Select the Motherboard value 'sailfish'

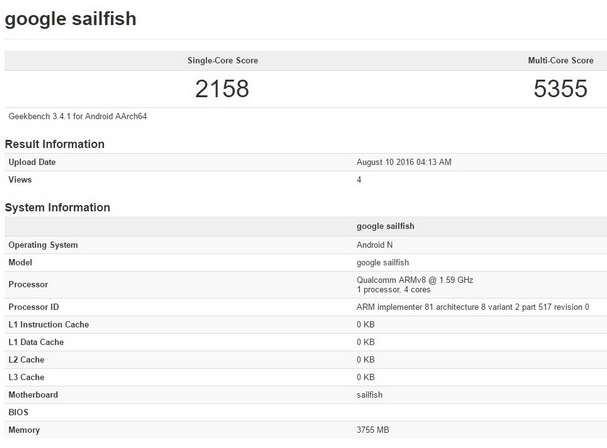369,395
